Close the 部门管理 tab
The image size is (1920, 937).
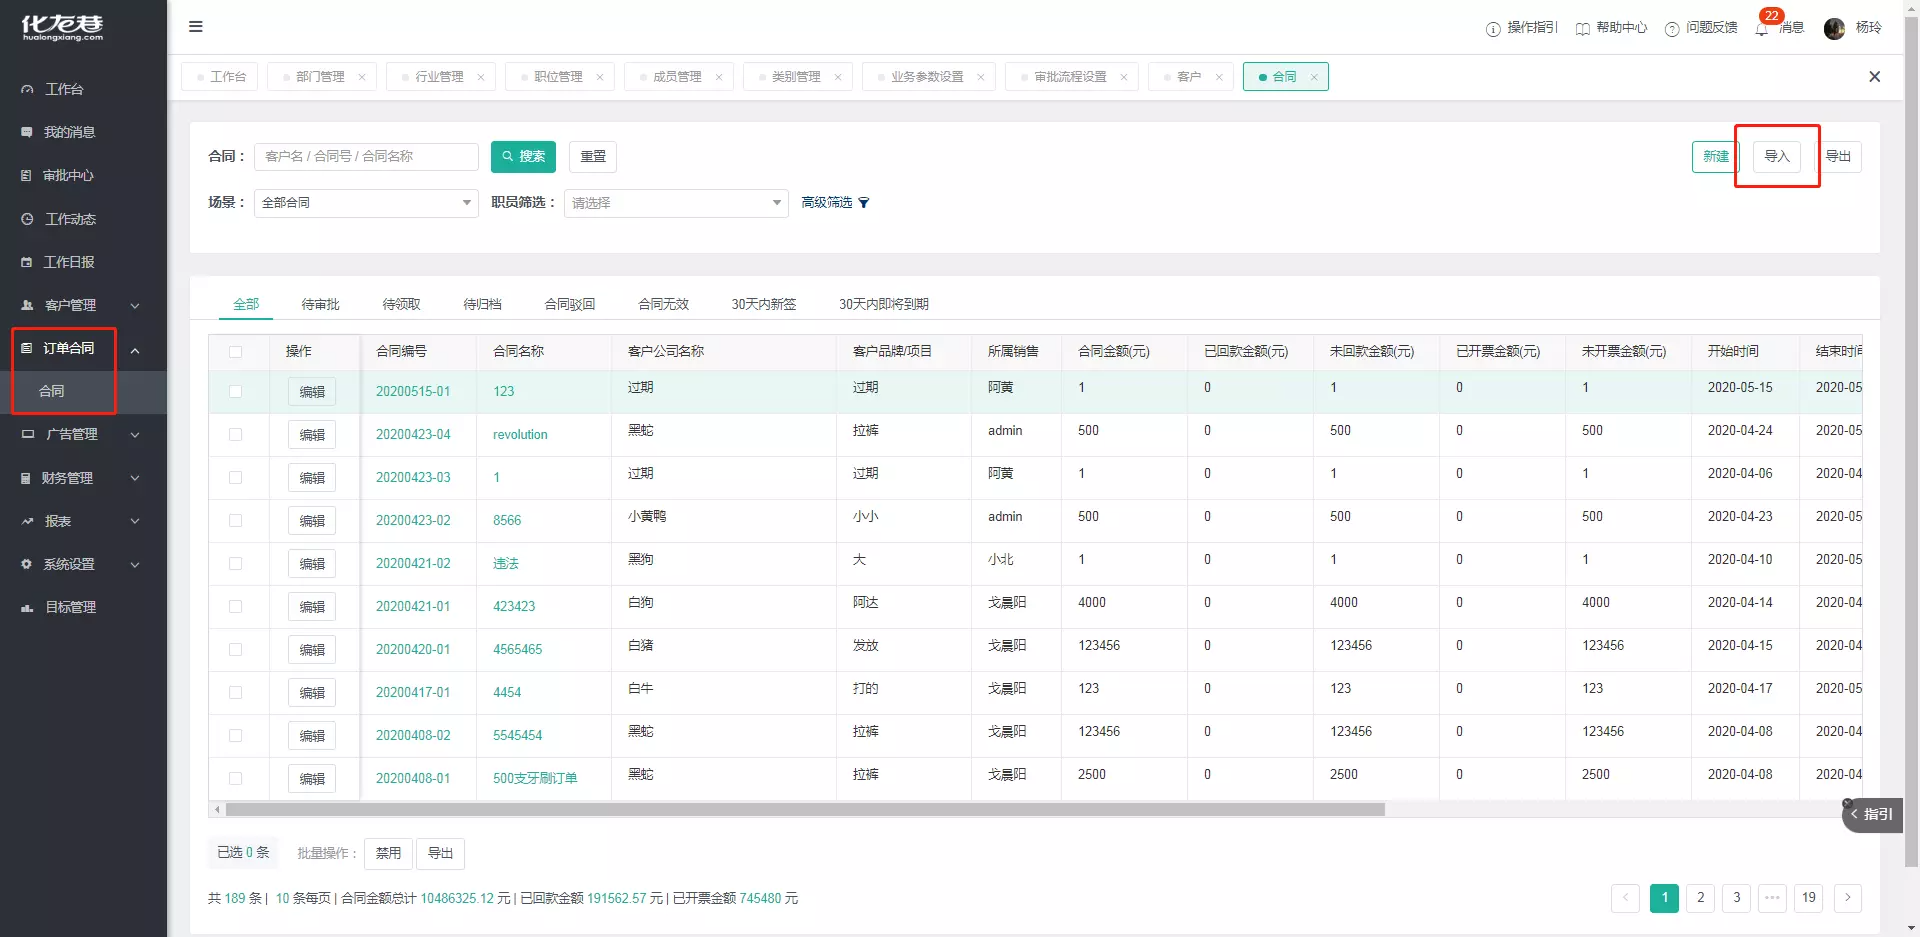point(362,77)
